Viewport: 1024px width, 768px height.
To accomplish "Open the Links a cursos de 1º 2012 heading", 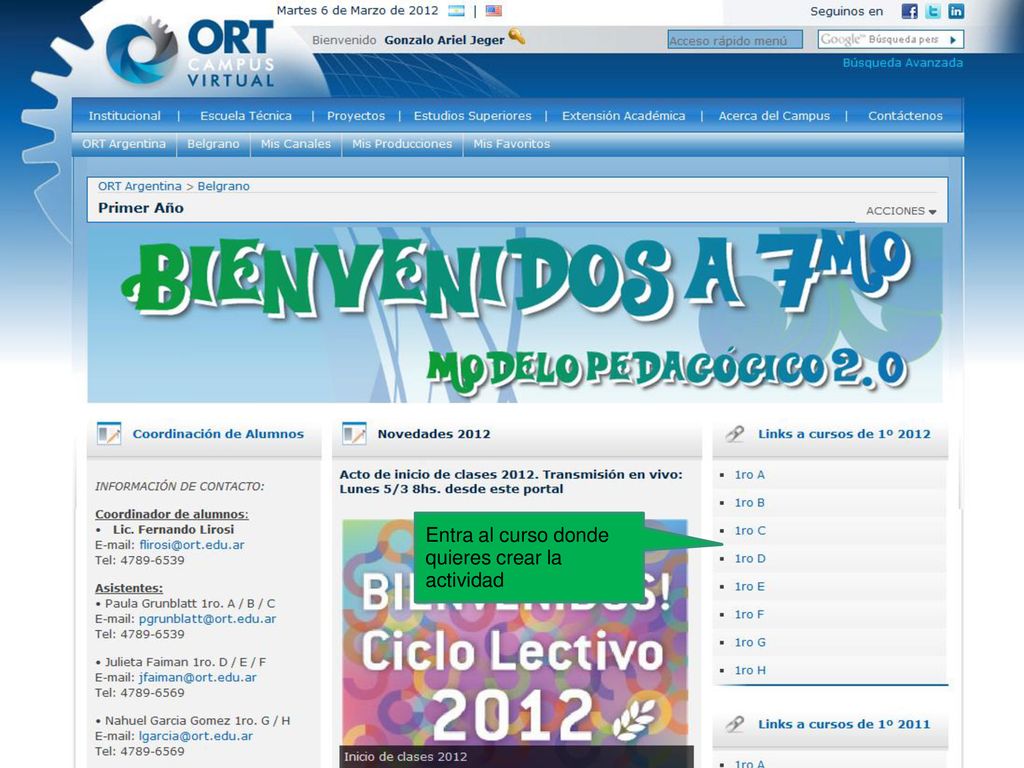I will pos(844,434).
